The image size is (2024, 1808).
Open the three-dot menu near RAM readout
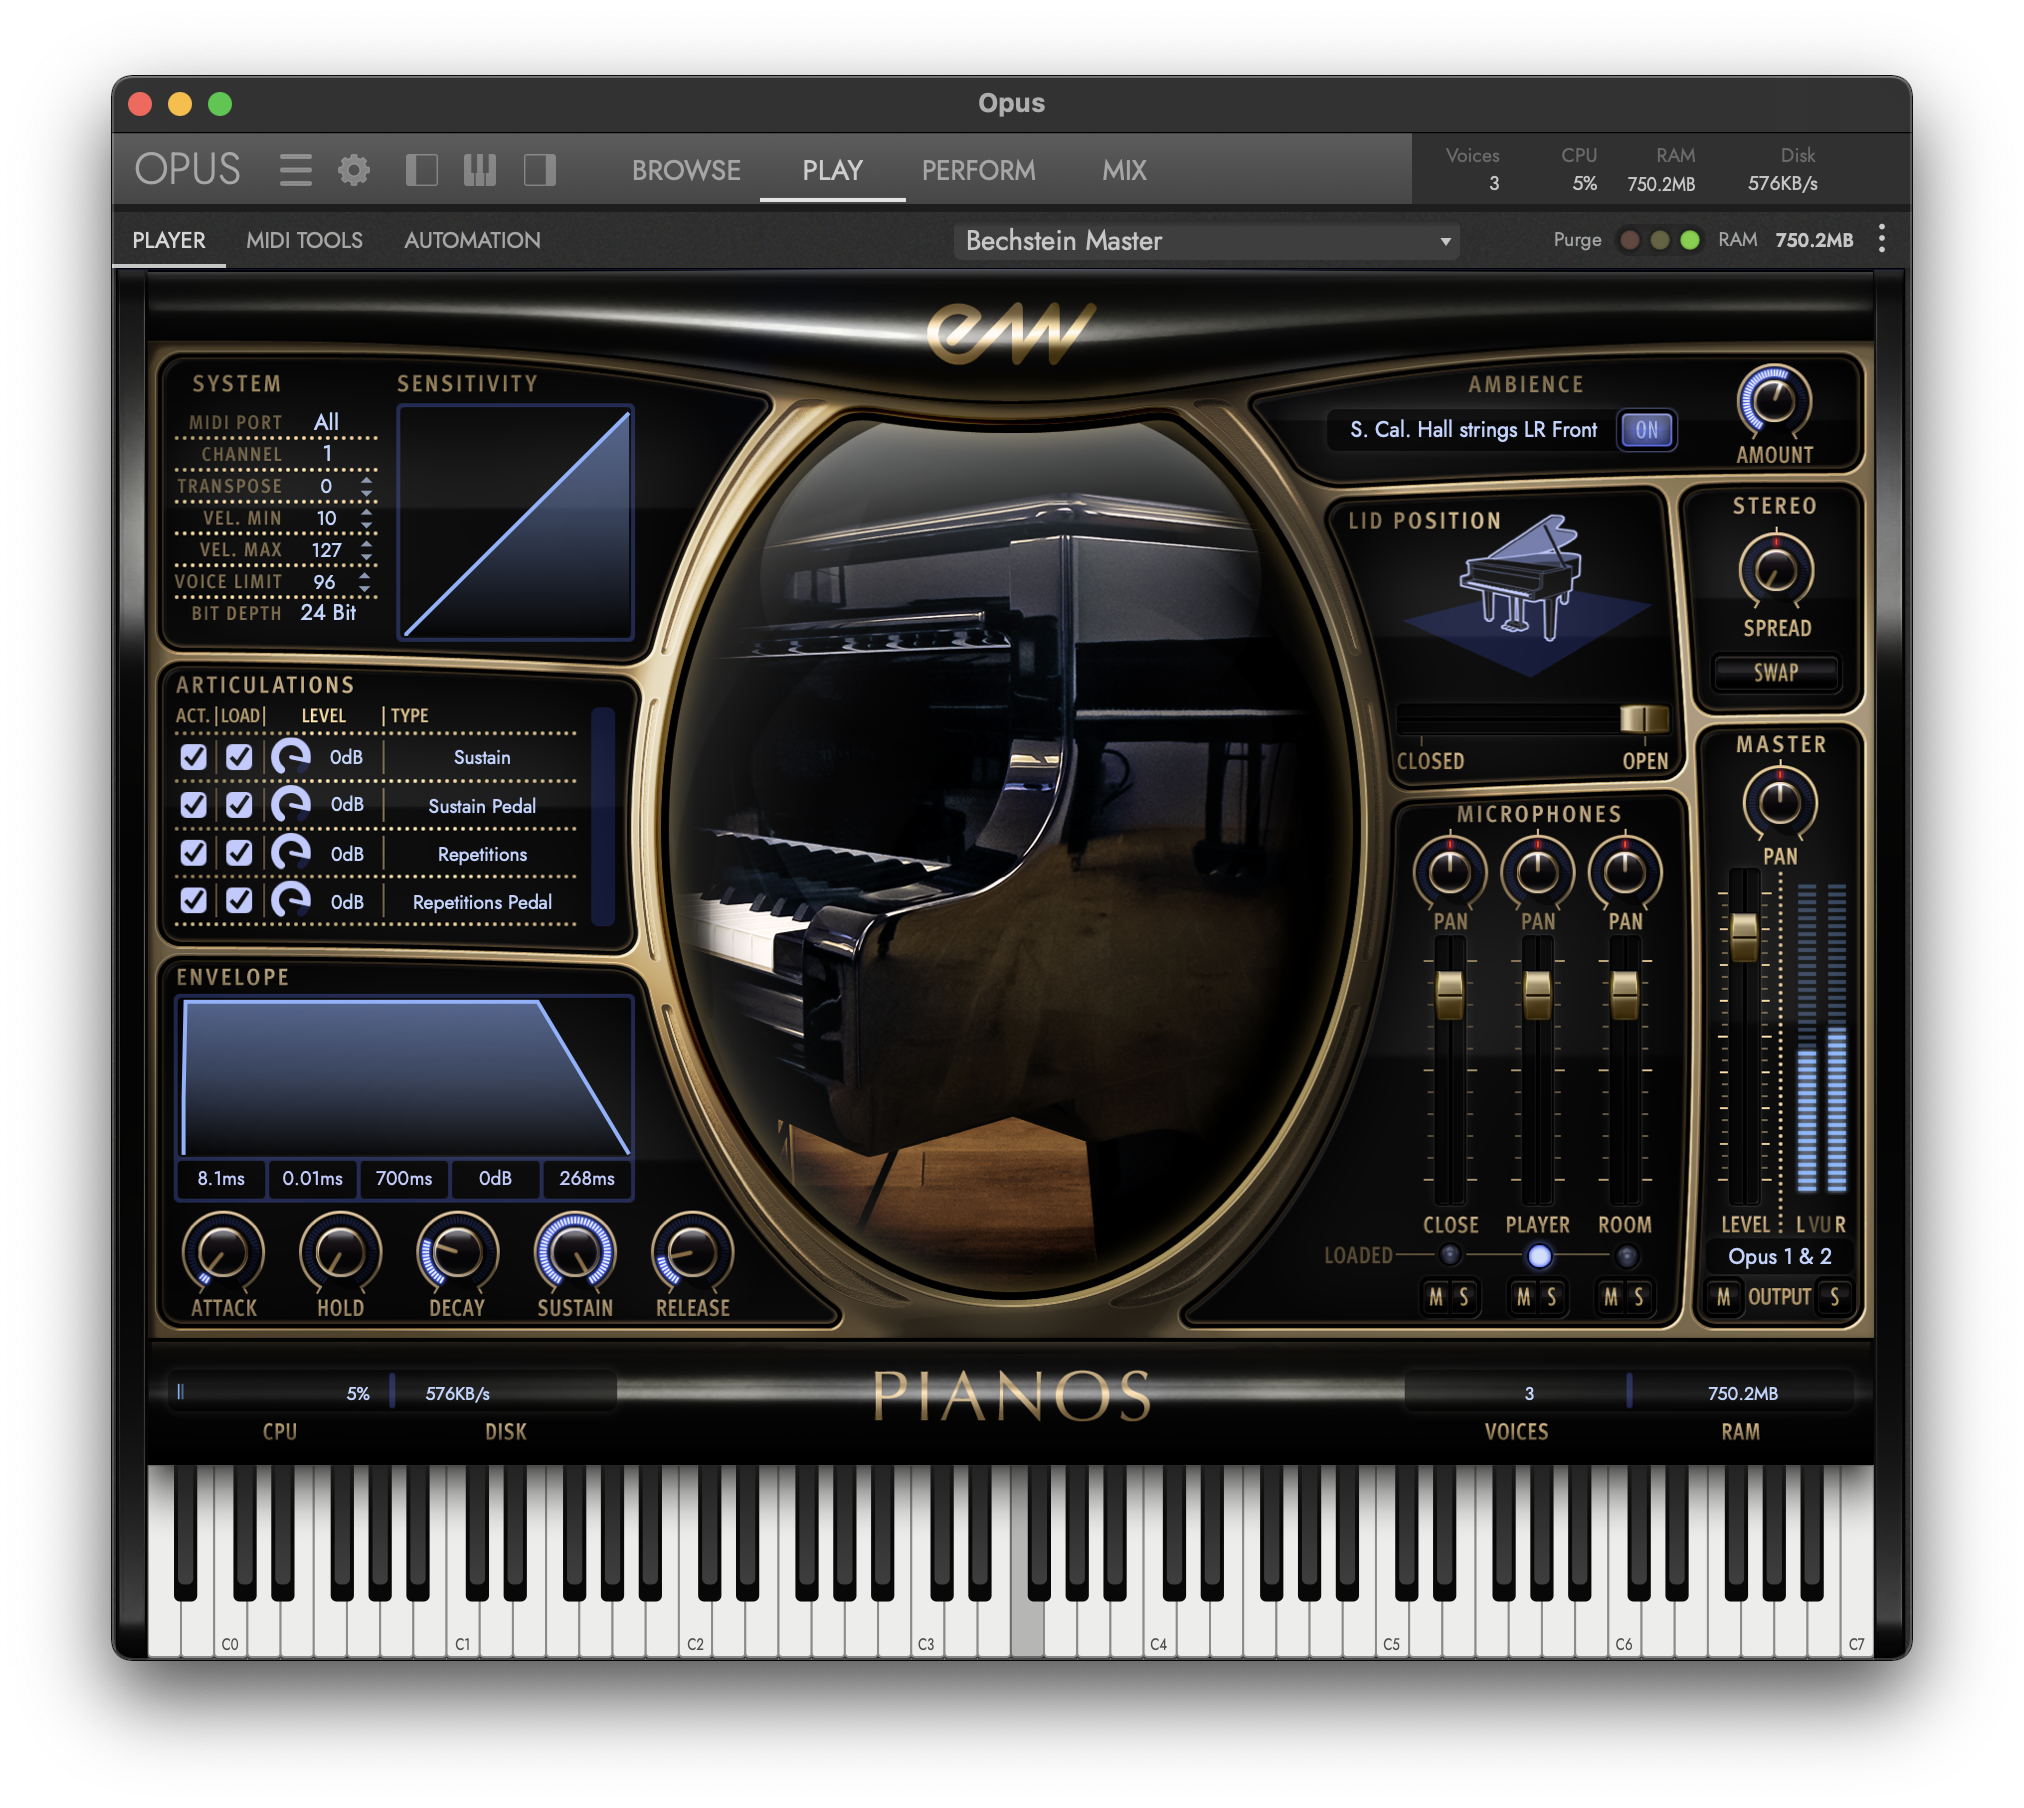[1881, 240]
